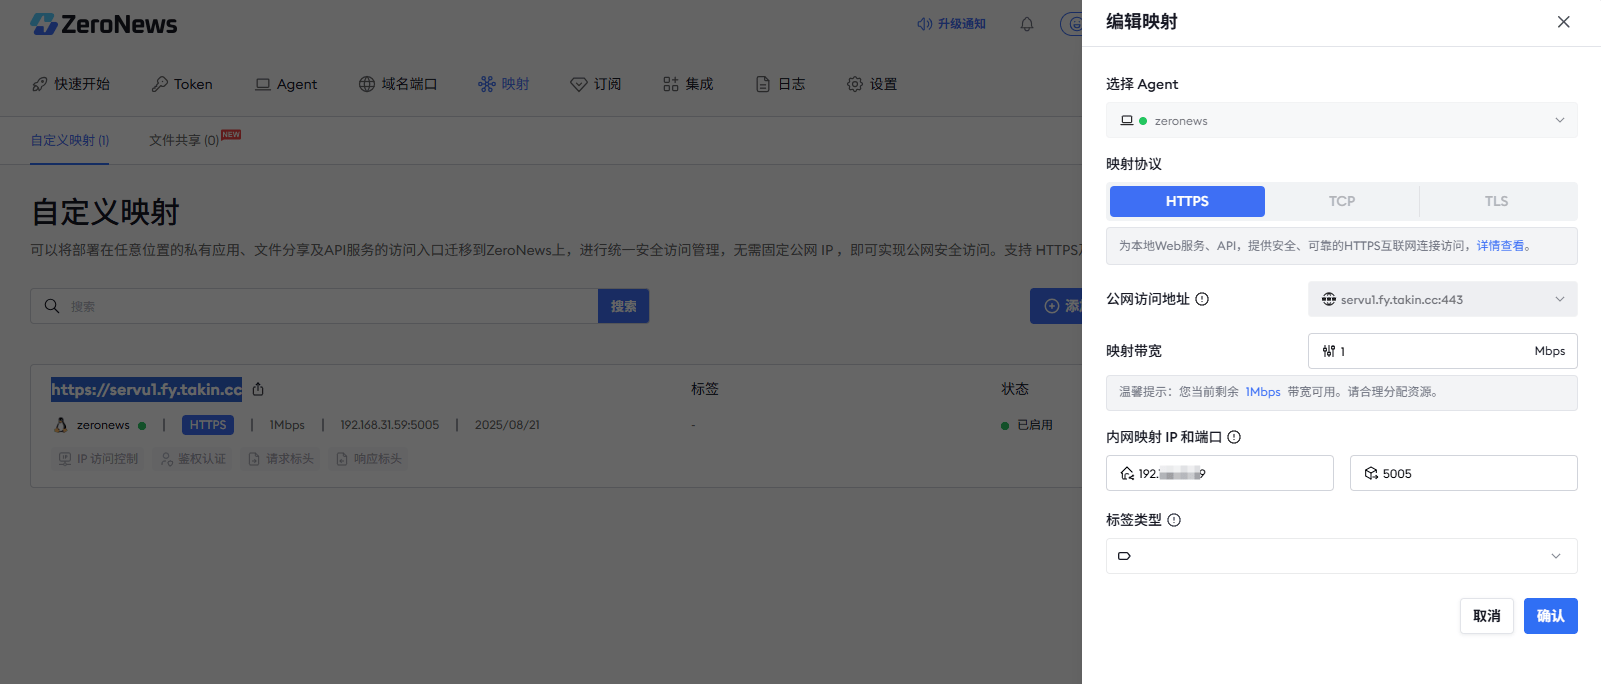Viewport: 1601px width, 684px height.
Task: Click the blue 搜索 button
Action: click(x=623, y=306)
